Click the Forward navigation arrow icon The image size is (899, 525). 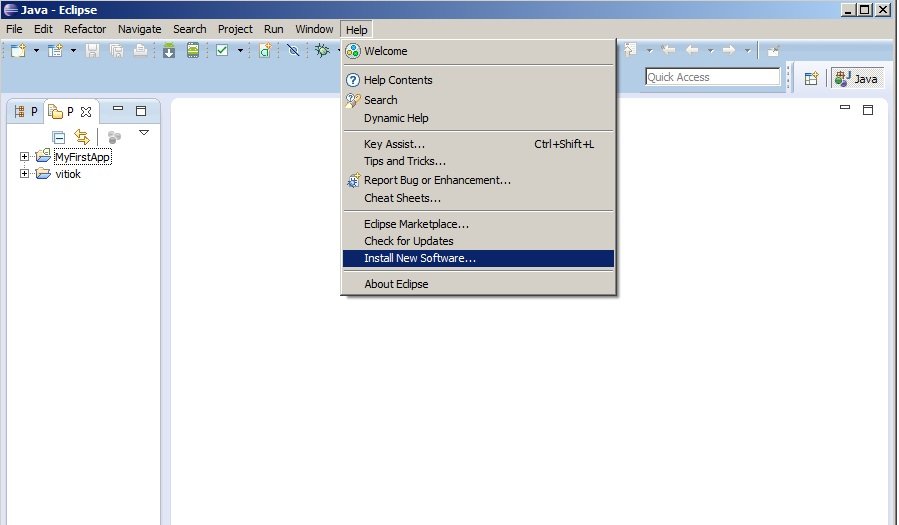pos(728,50)
